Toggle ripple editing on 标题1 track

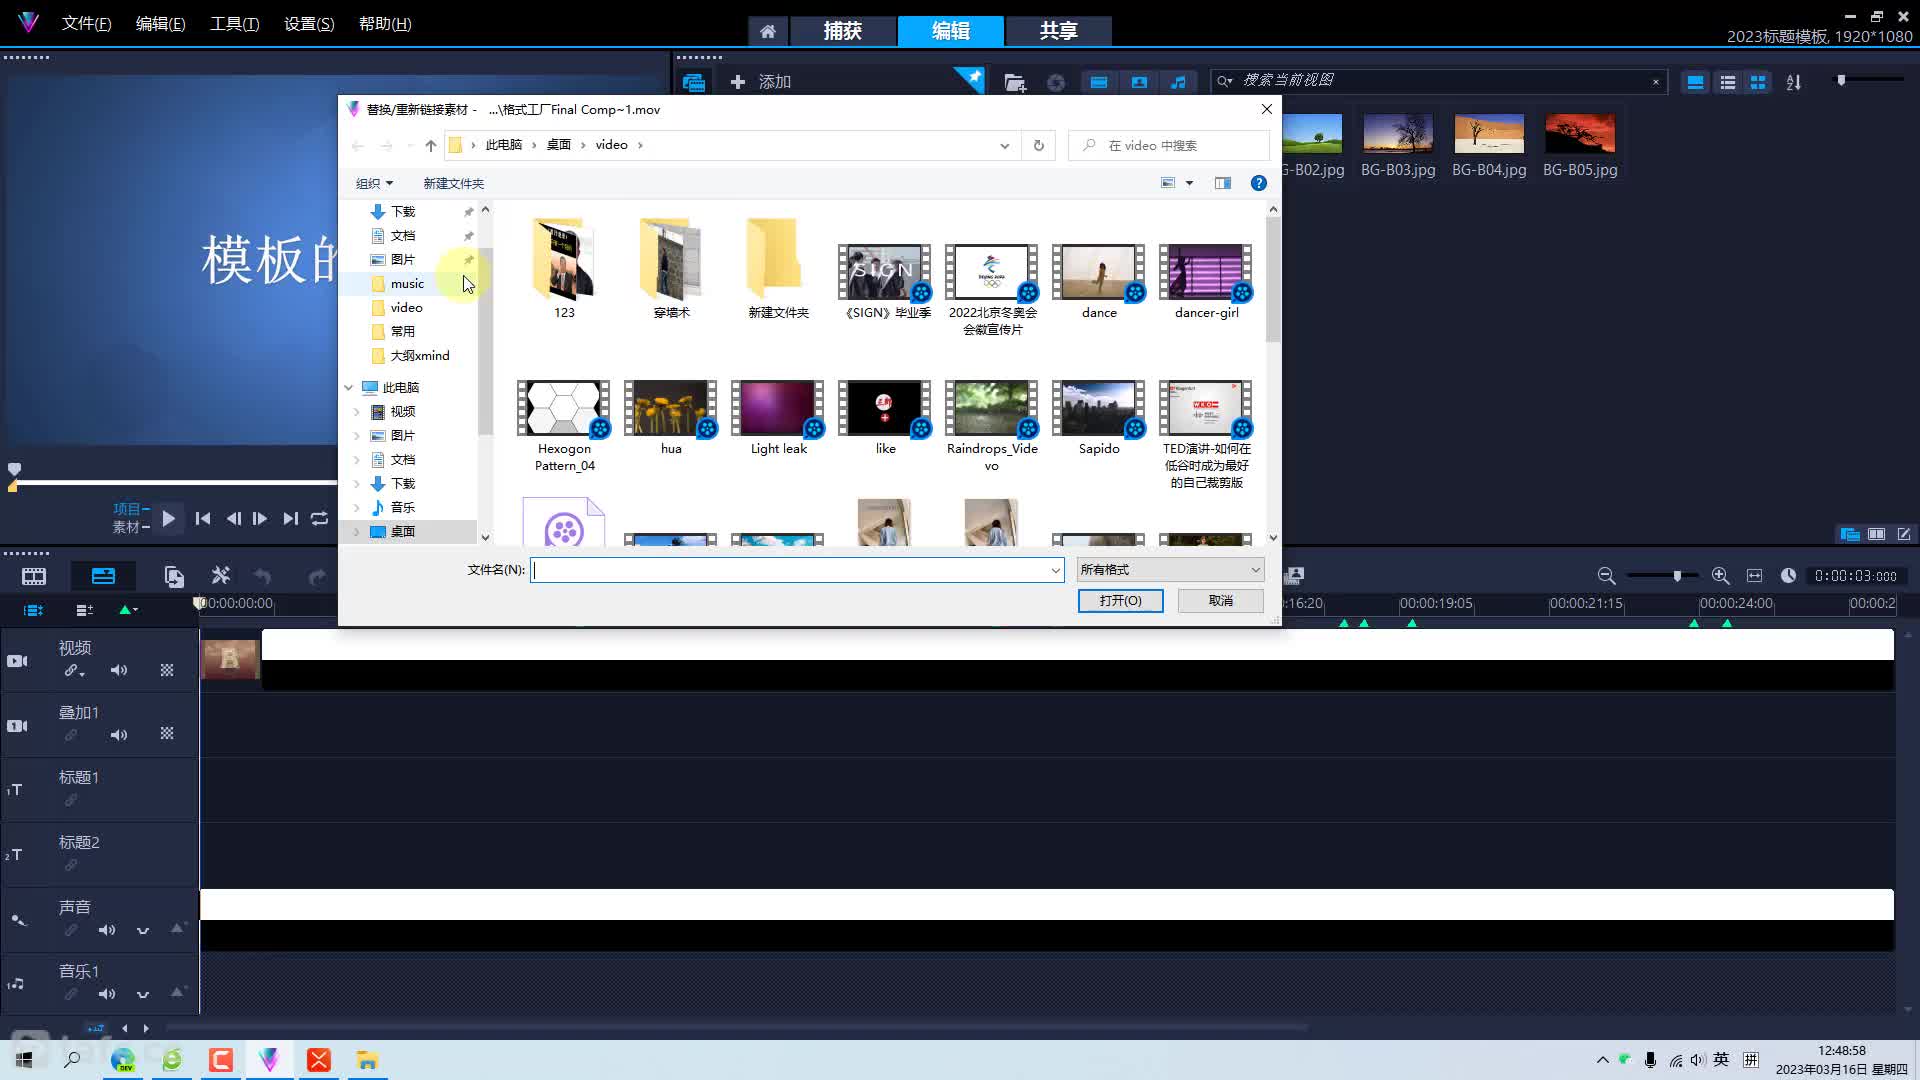click(71, 800)
